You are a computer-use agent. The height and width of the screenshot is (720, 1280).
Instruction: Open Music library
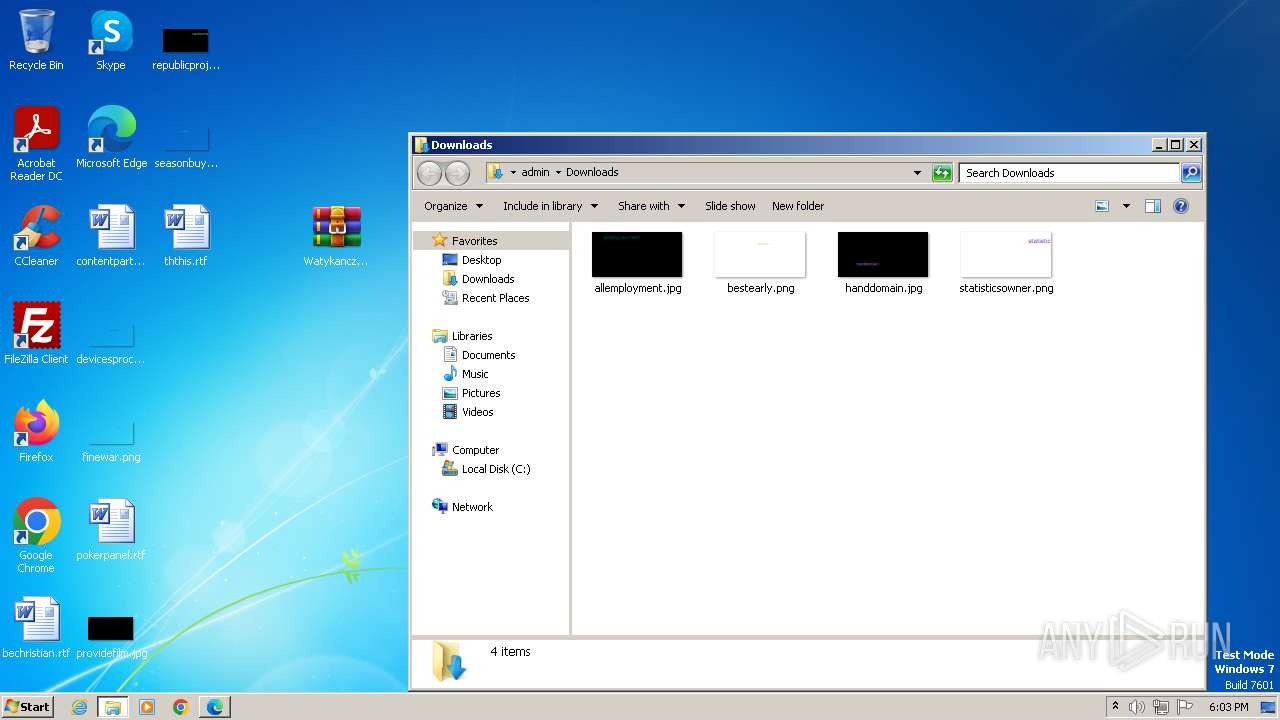[475, 374]
